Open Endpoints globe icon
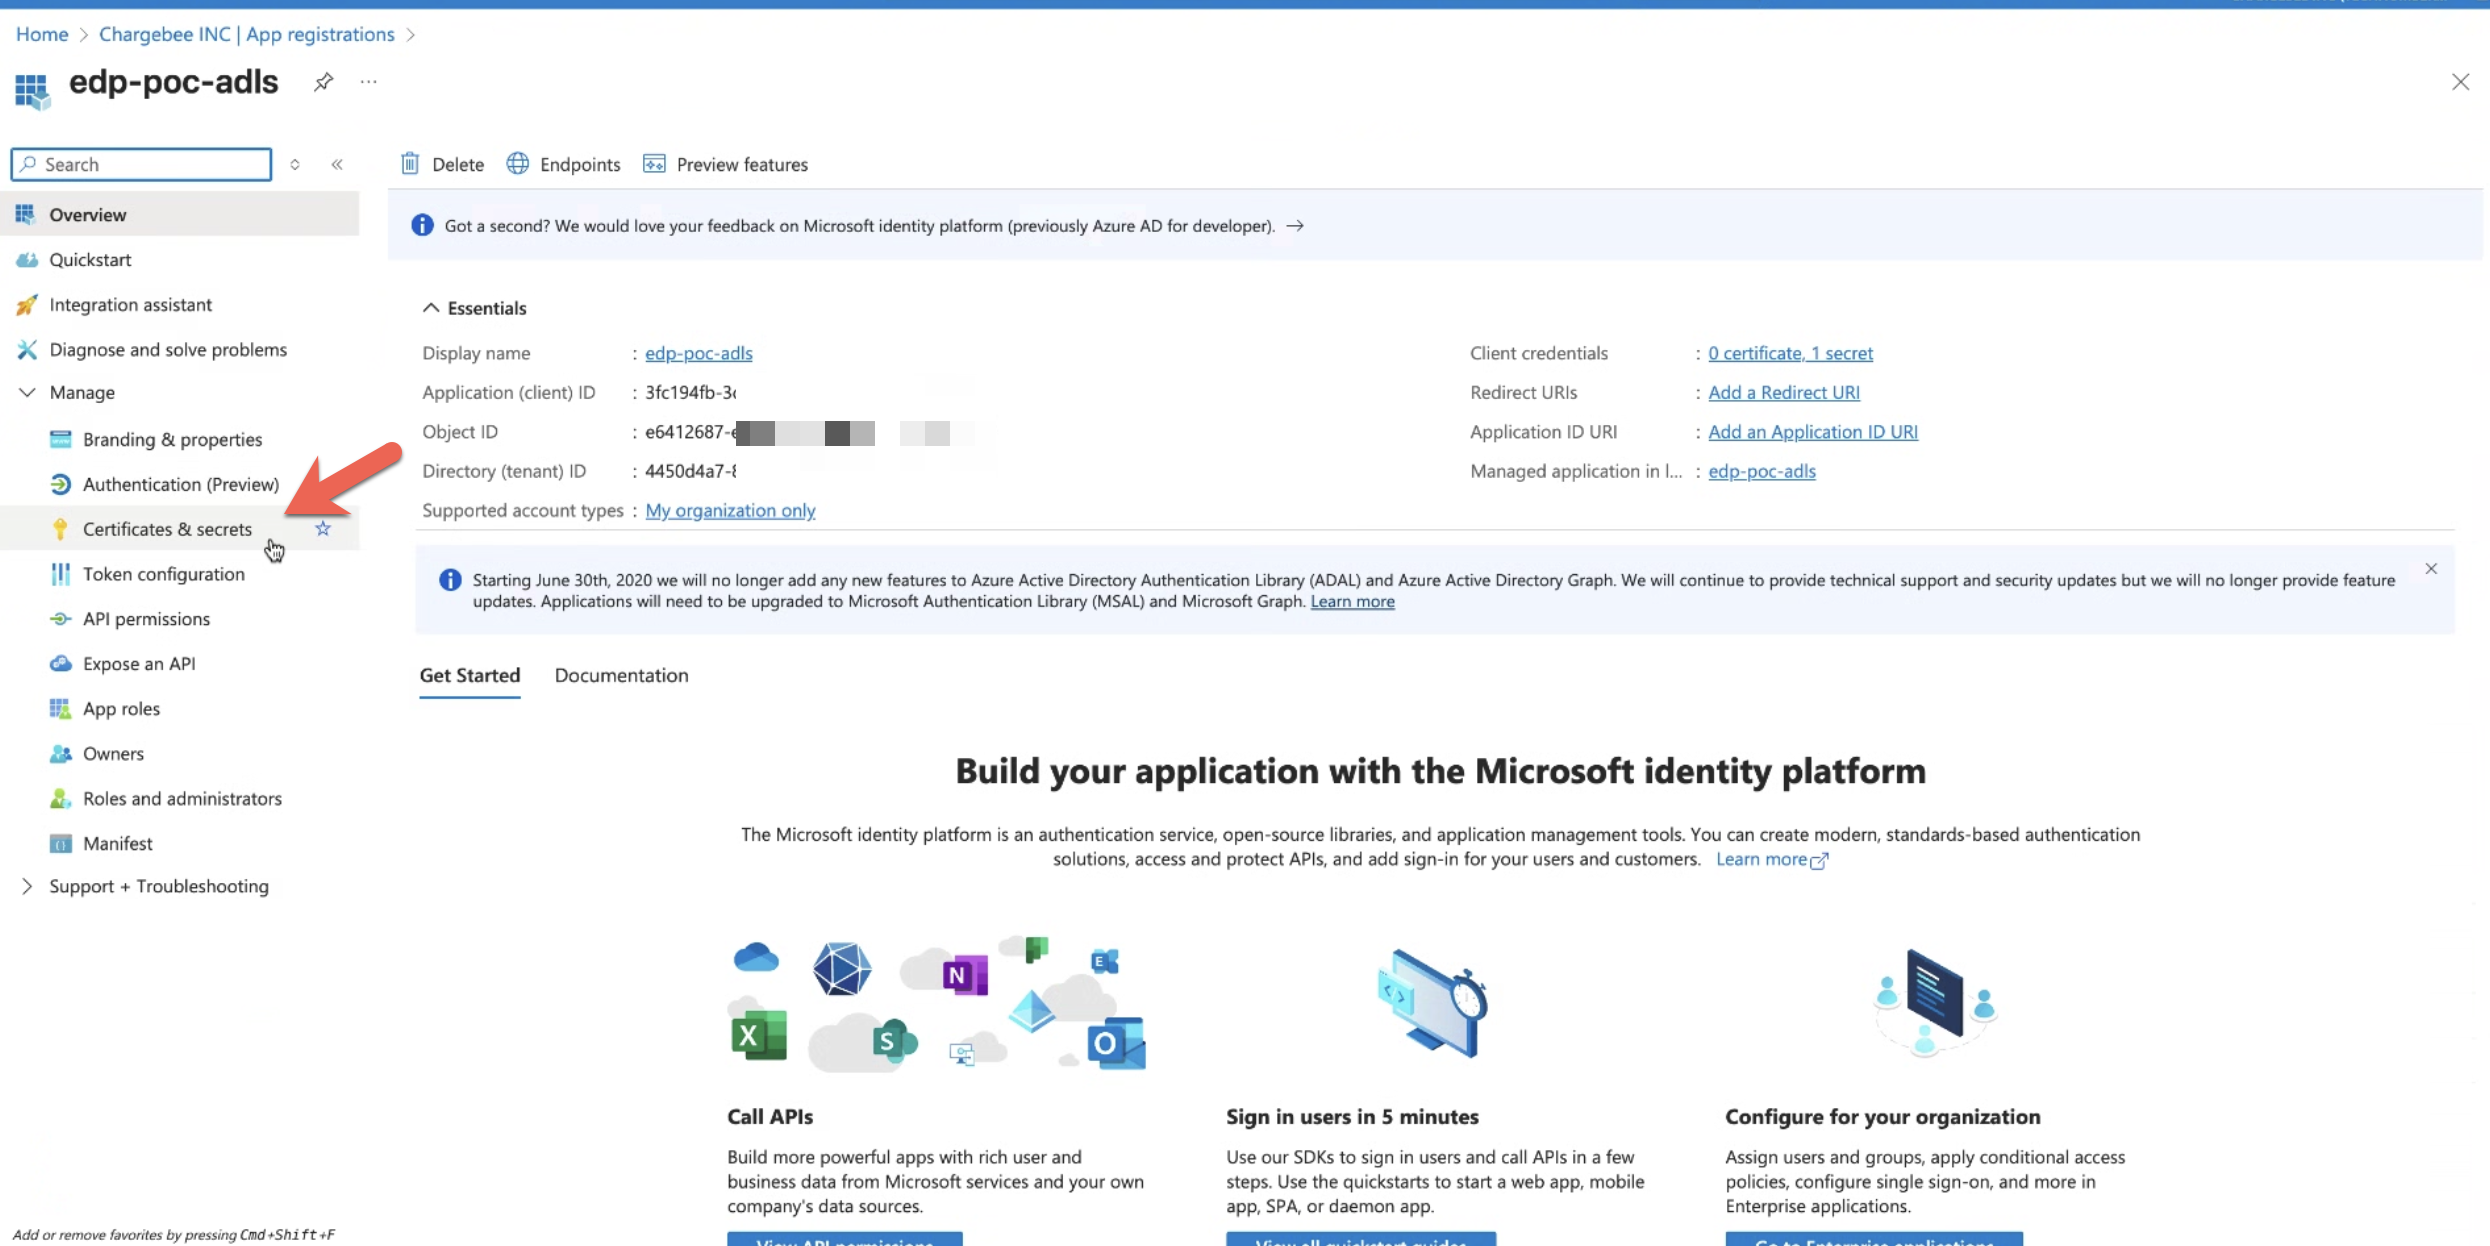Viewport: 2490px width, 1246px height. (517, 164)
